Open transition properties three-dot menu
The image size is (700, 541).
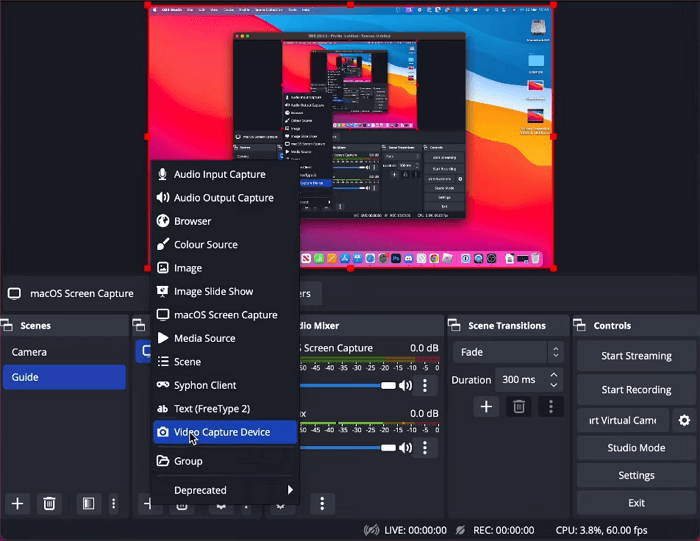(551, 407)
